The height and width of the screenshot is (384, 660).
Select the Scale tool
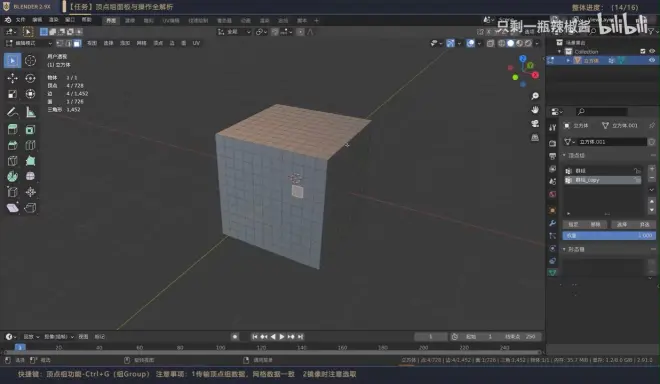[x=12, y=94]
